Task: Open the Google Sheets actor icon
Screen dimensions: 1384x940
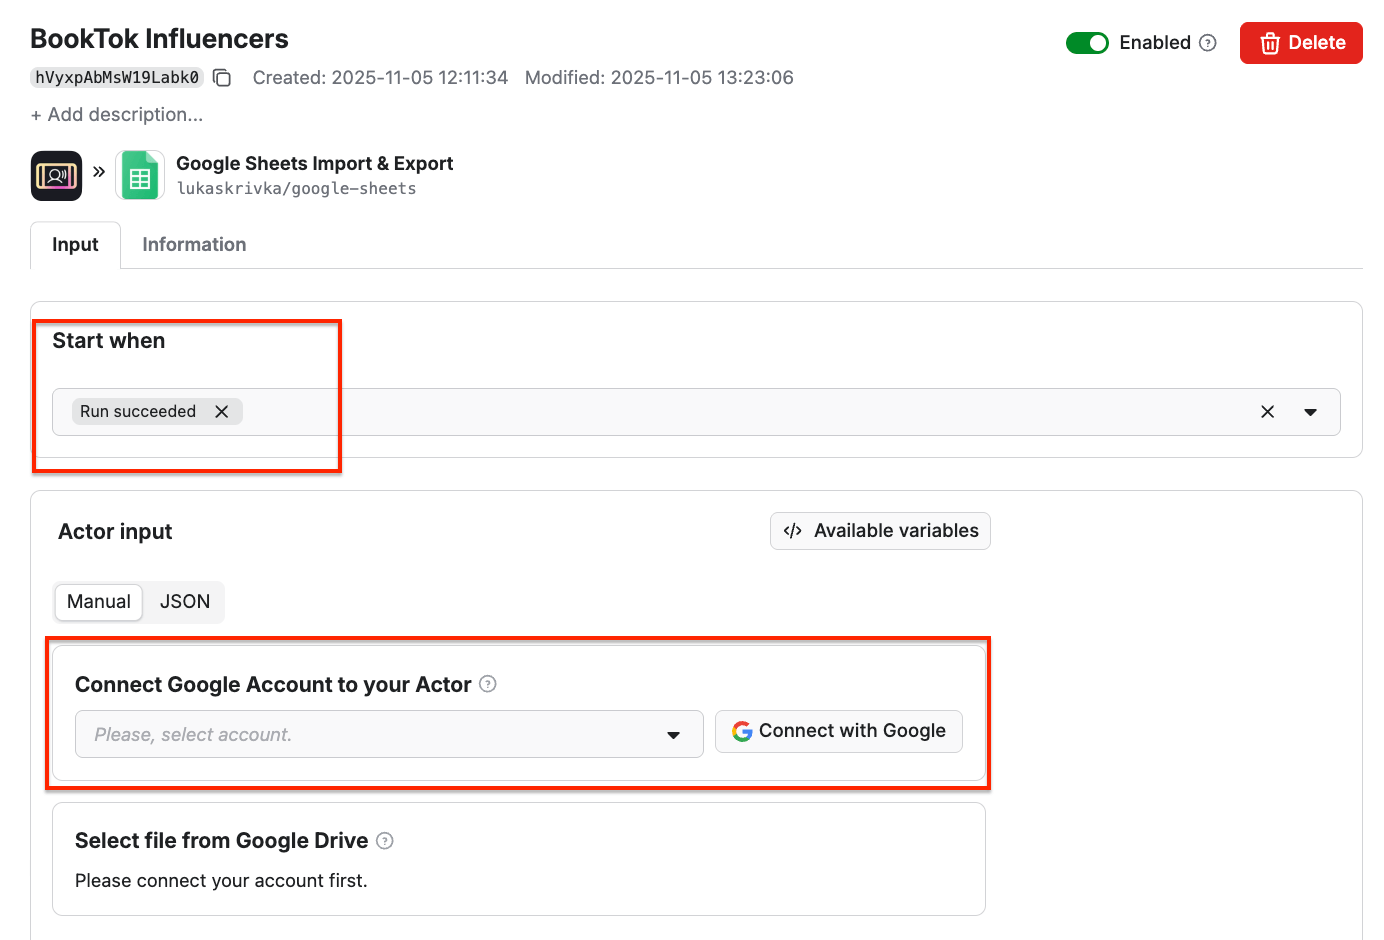Action: (x=140, y=175)
